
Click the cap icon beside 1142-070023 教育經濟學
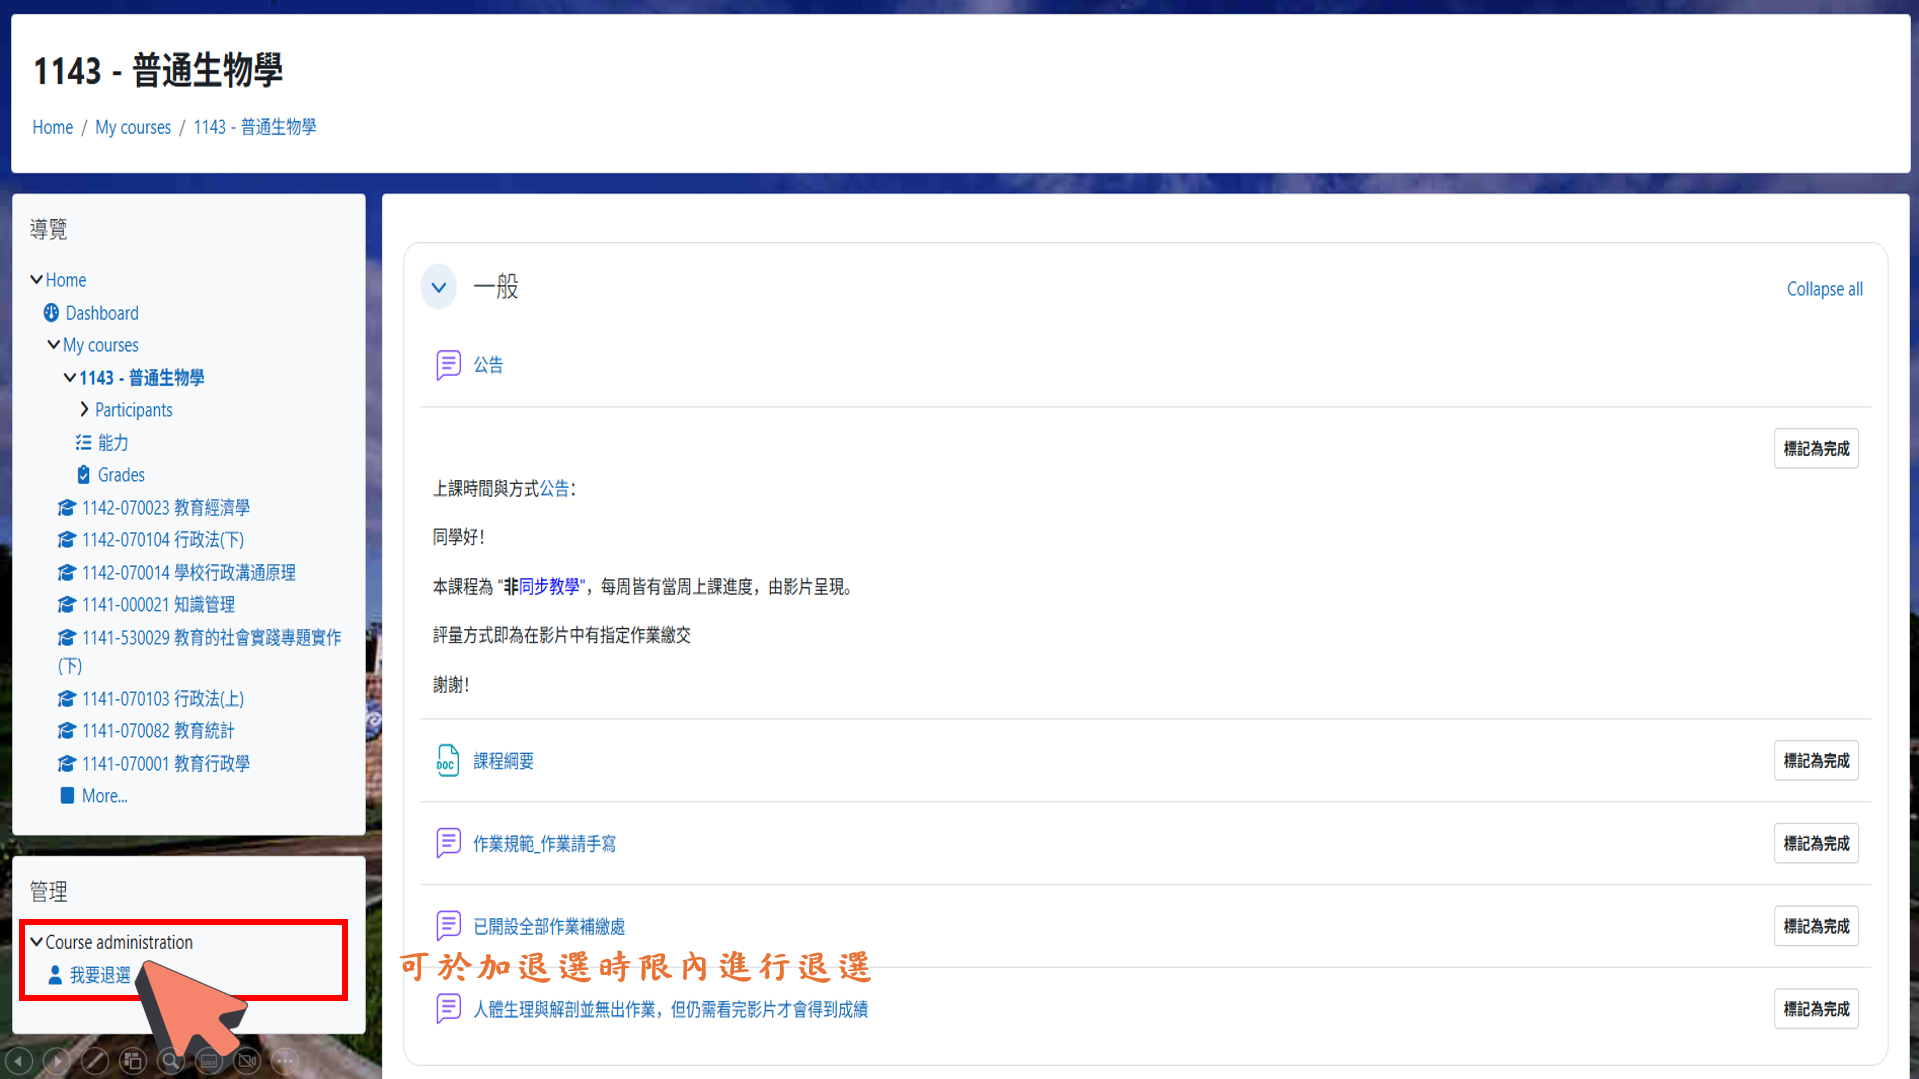(x=67, y=507)
